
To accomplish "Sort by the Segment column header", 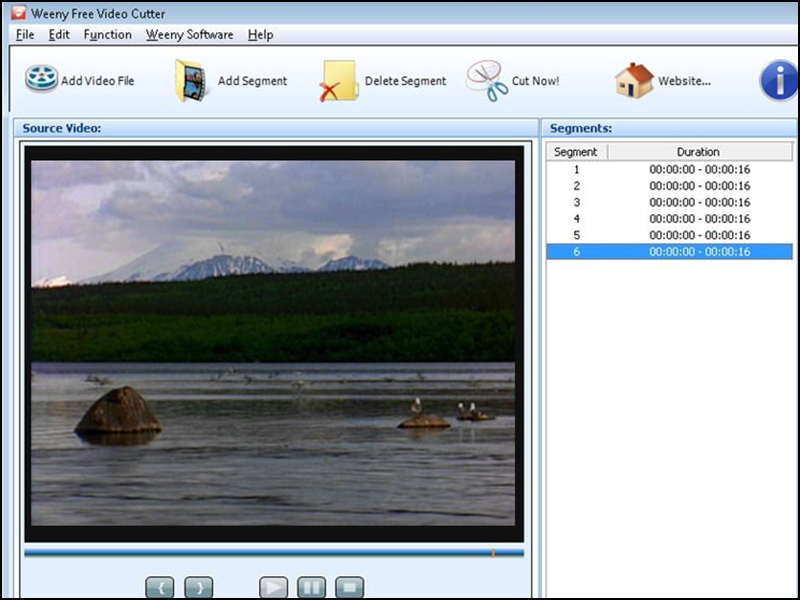I will 577,152.
